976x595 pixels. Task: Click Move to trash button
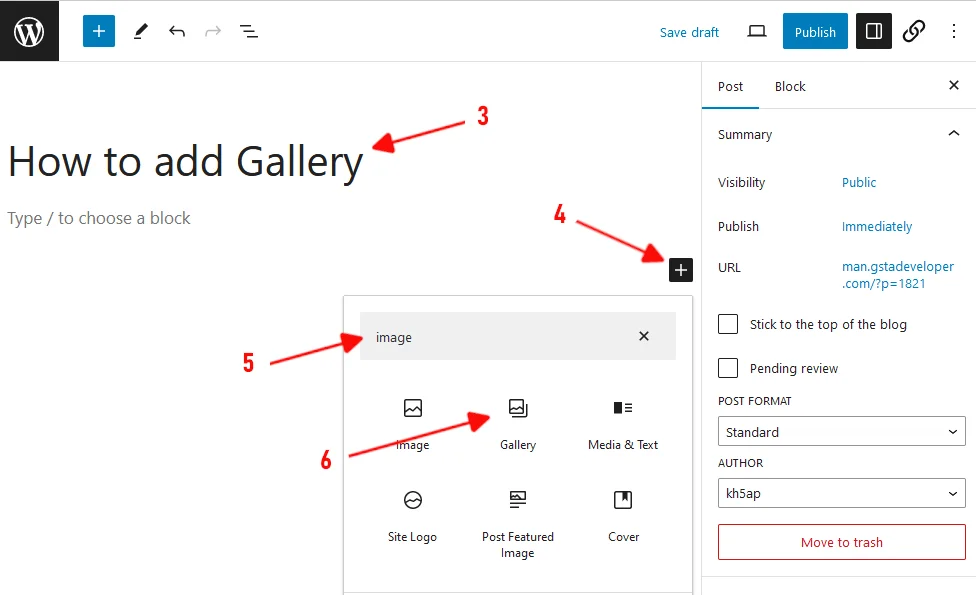841,542
